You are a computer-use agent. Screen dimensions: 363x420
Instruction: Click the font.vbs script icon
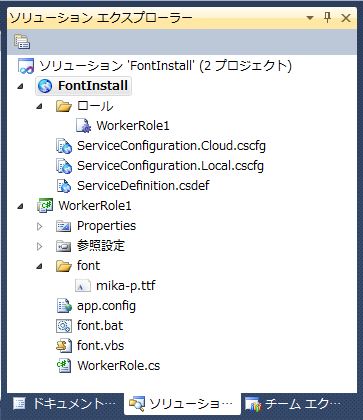pos(64,346)
